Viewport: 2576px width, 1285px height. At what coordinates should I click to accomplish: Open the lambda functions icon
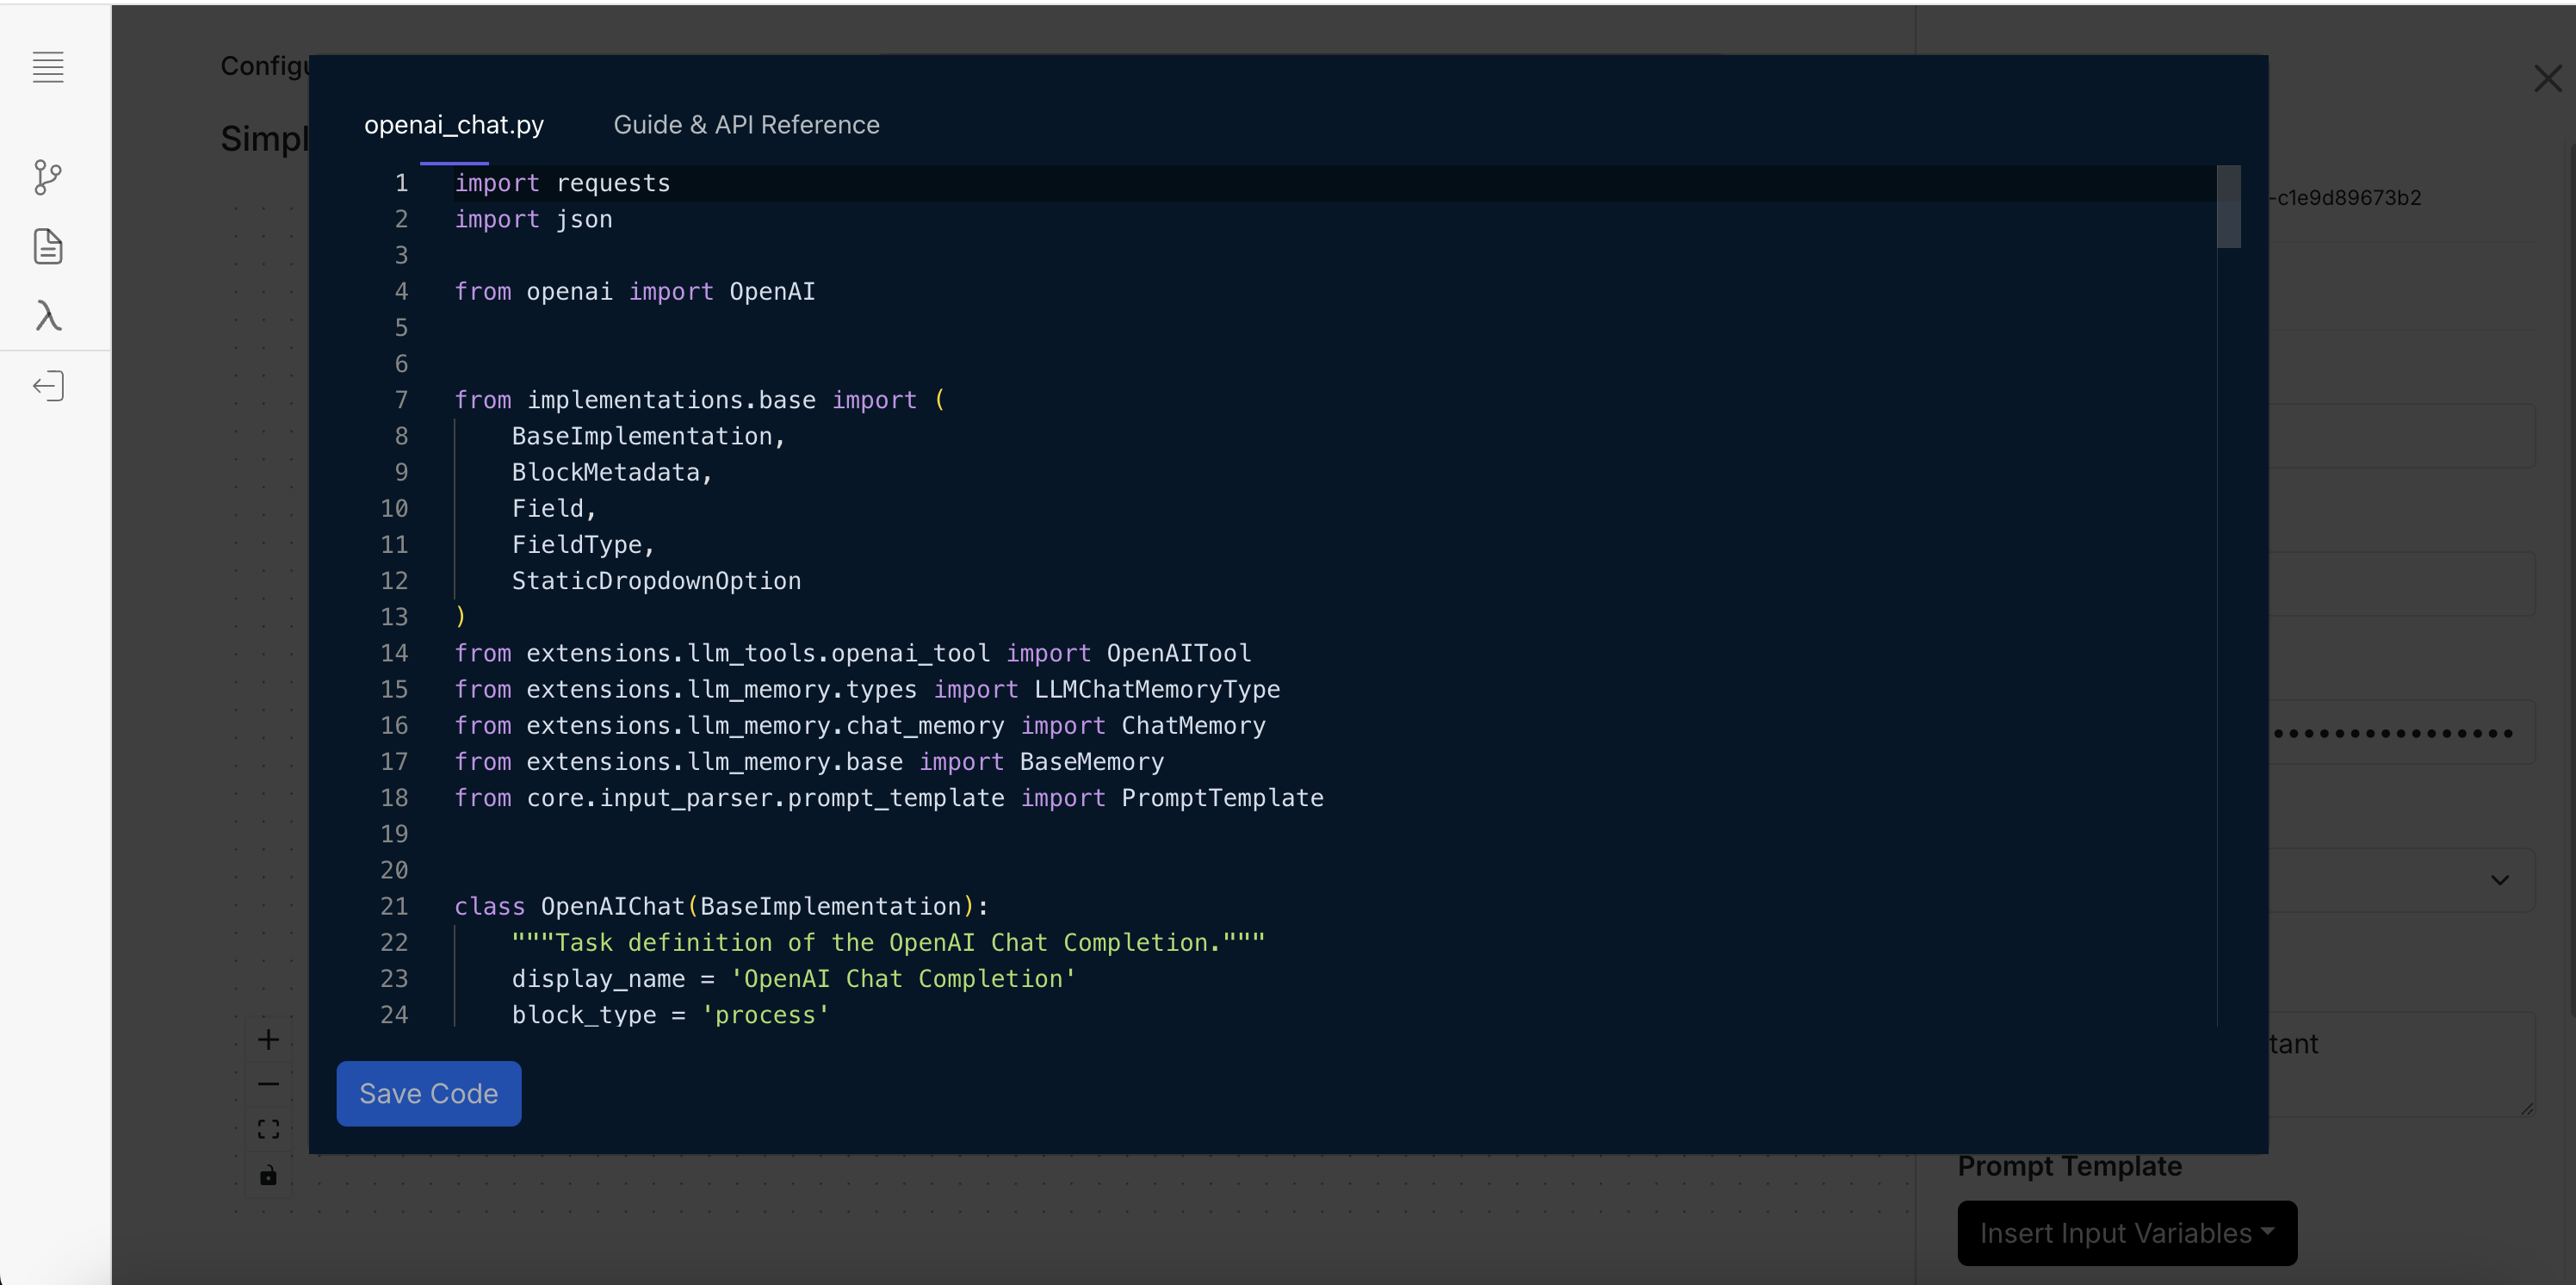[48, 316]
